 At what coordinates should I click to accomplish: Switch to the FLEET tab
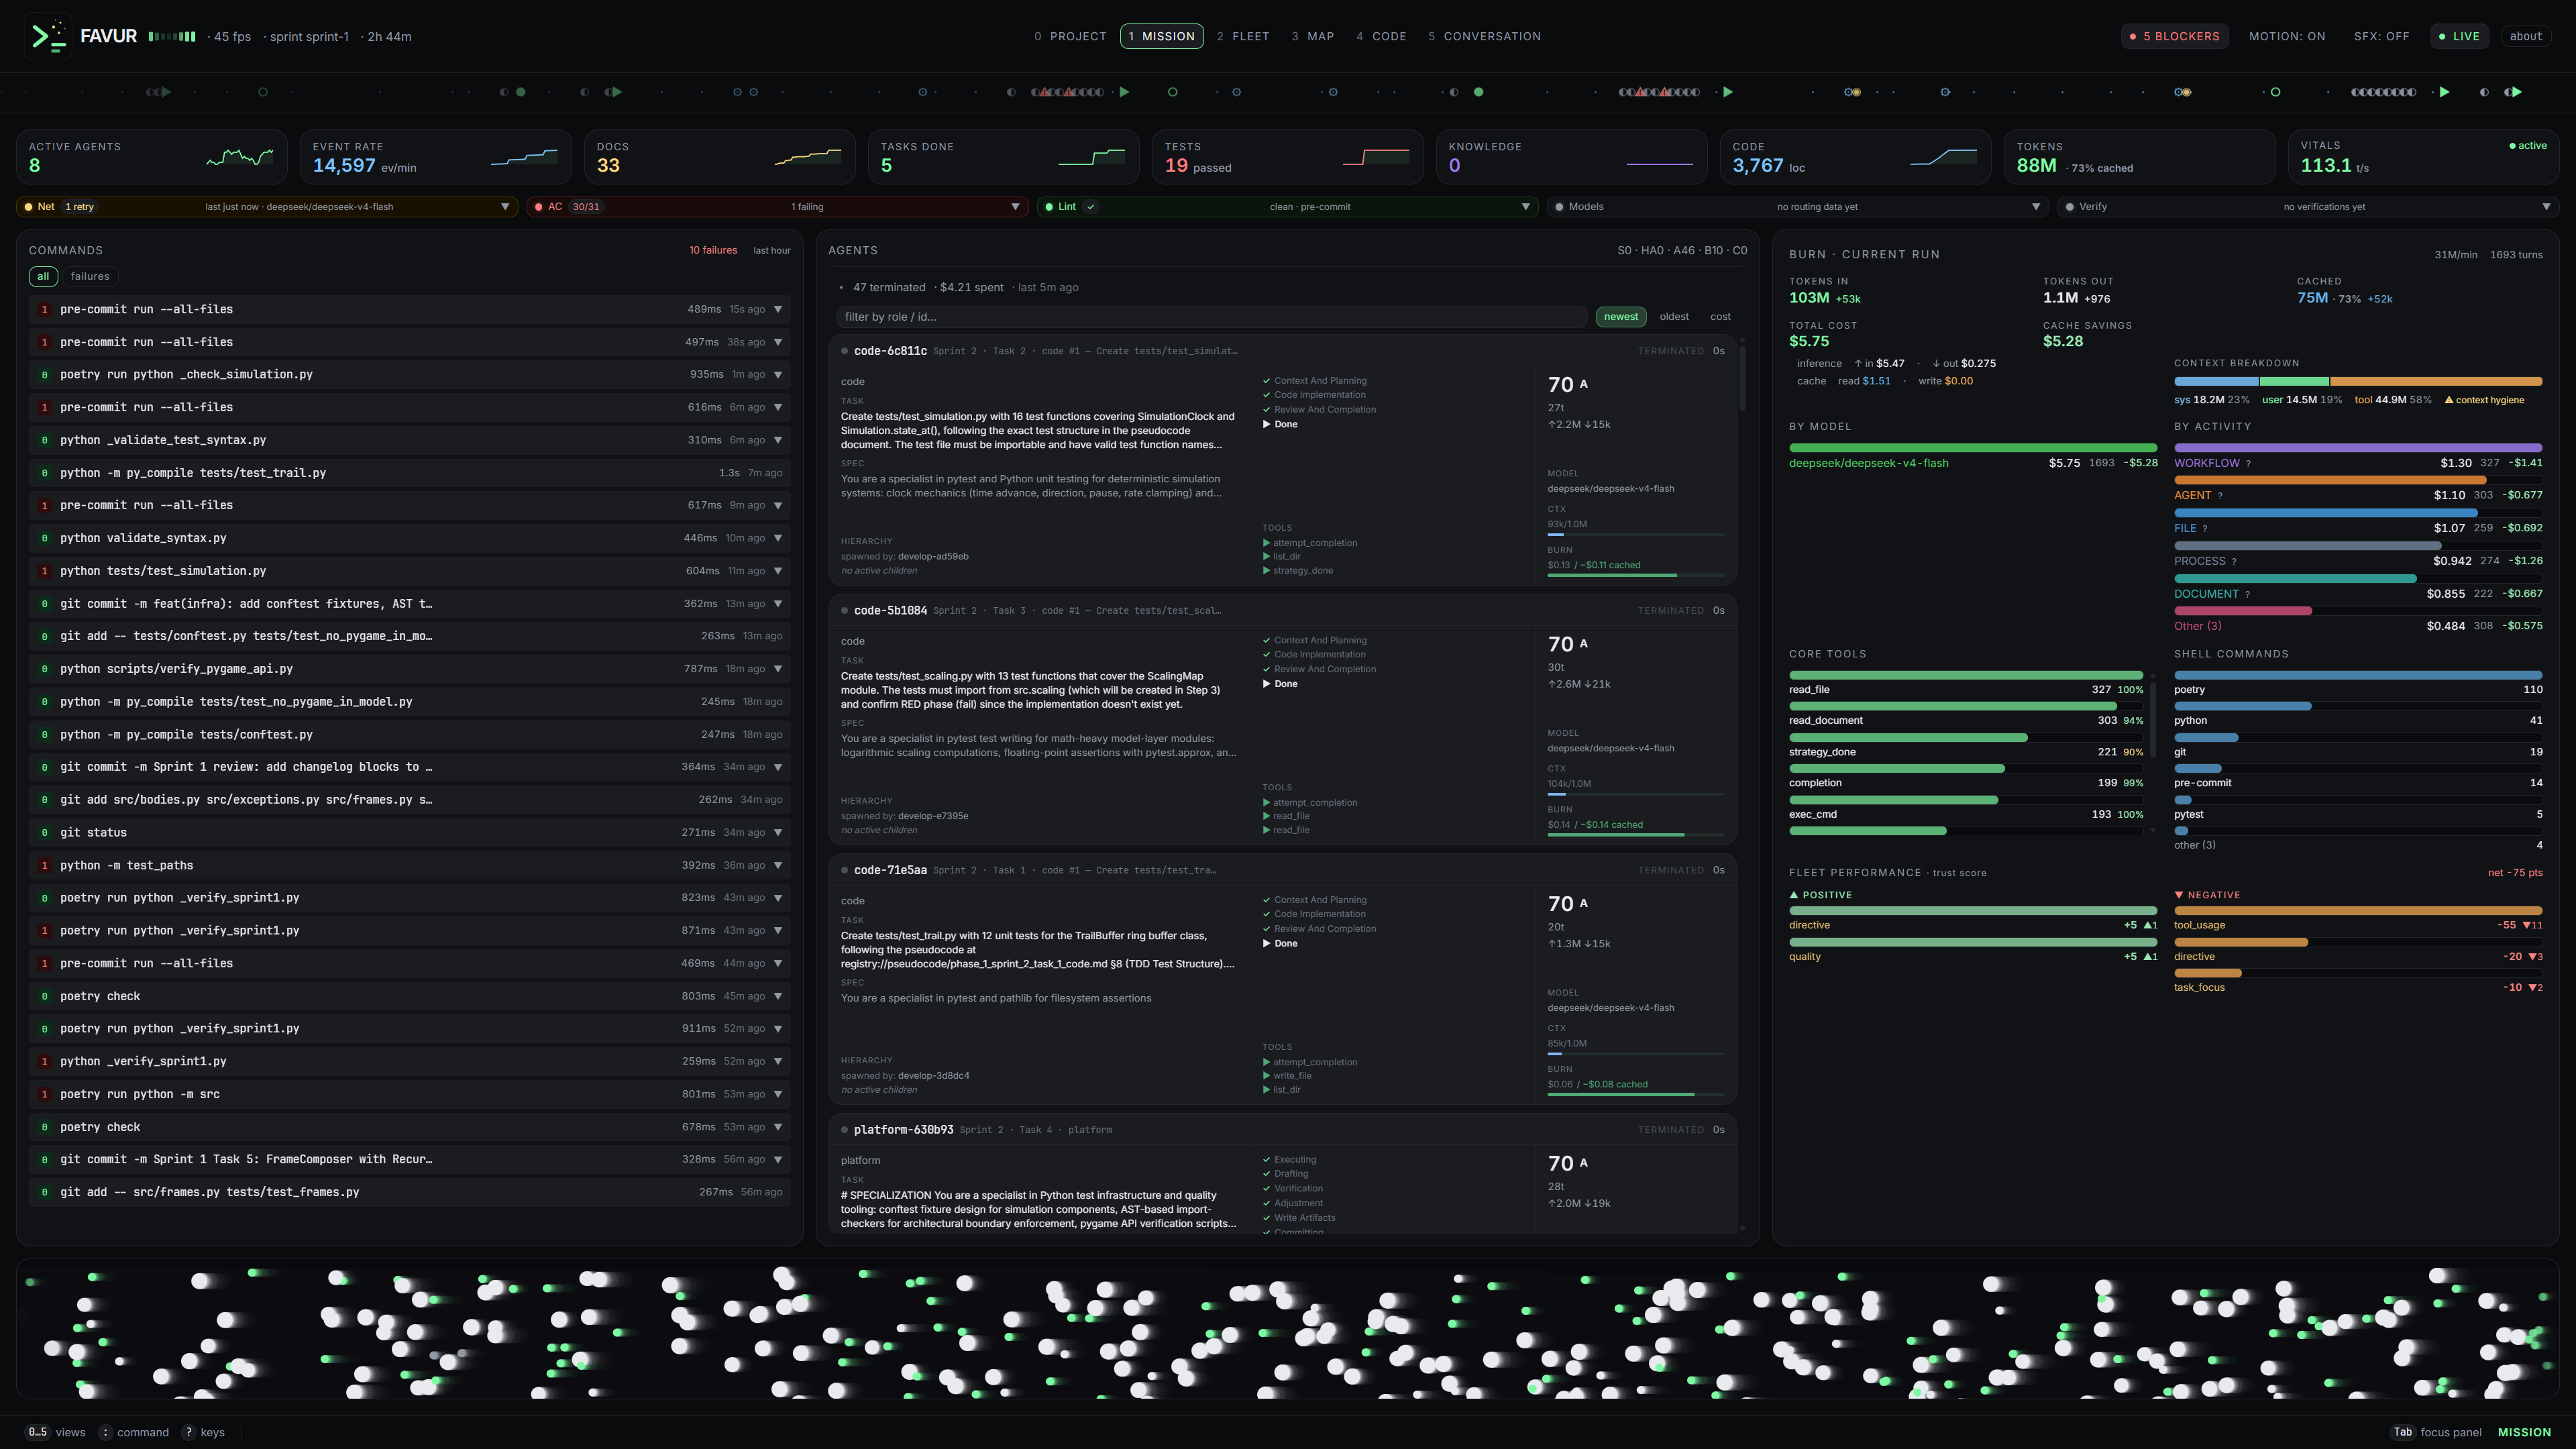pos(1243,36)
